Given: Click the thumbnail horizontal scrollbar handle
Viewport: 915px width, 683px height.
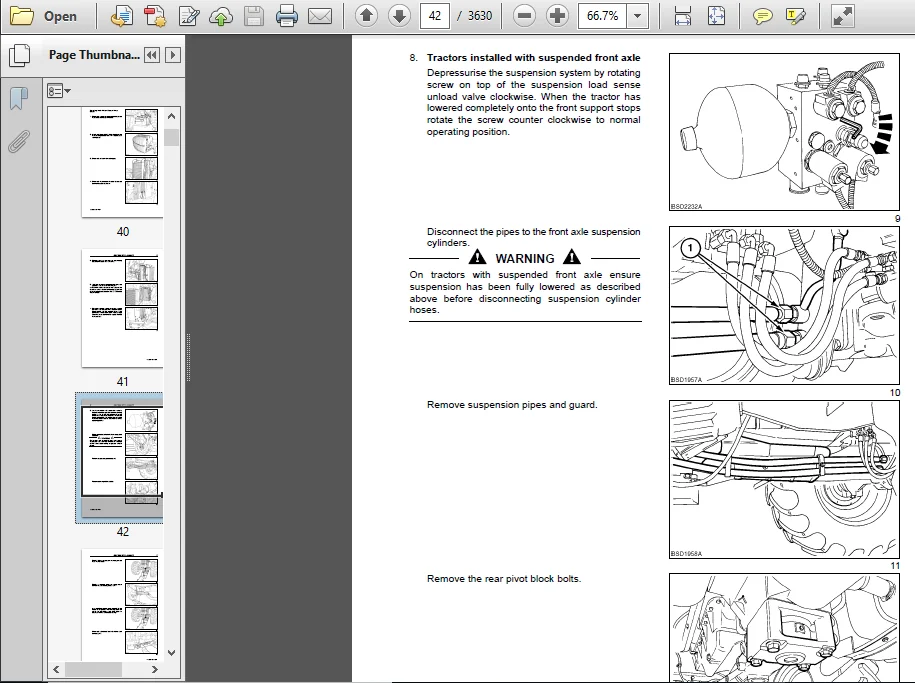Looking at the screenshot, I should pyautogui.click(x=93, y=670).
